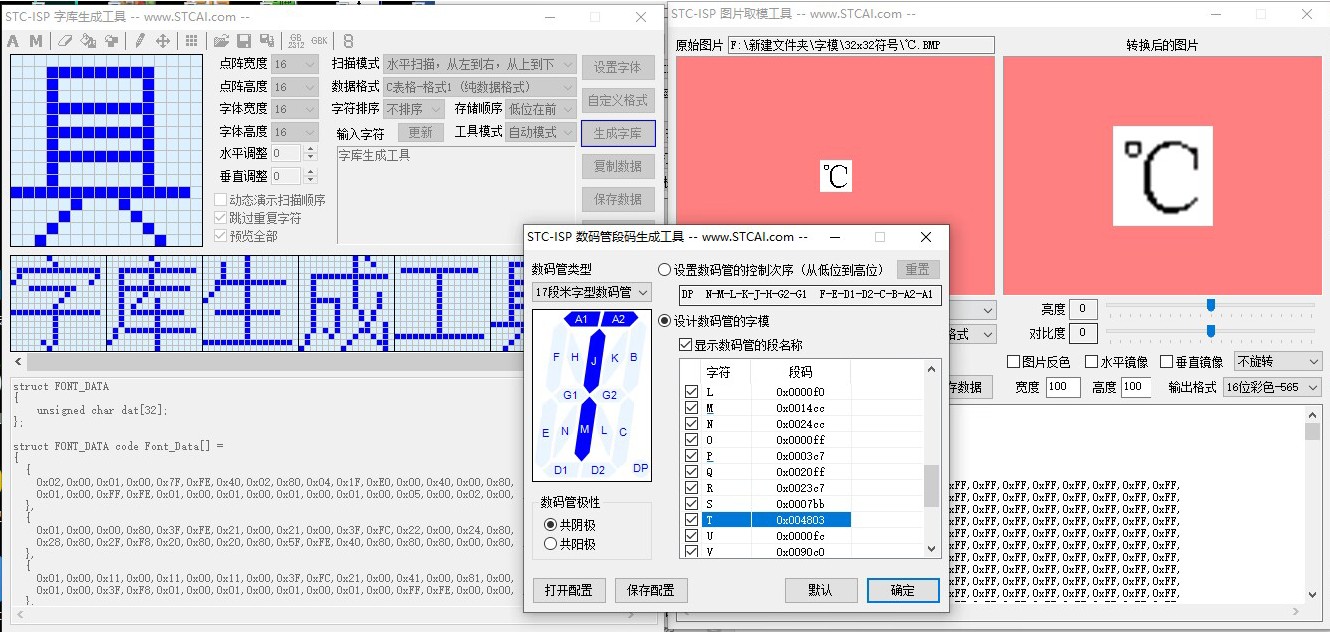Click the segment table vertical scrollbar thumb

[932, 486]
